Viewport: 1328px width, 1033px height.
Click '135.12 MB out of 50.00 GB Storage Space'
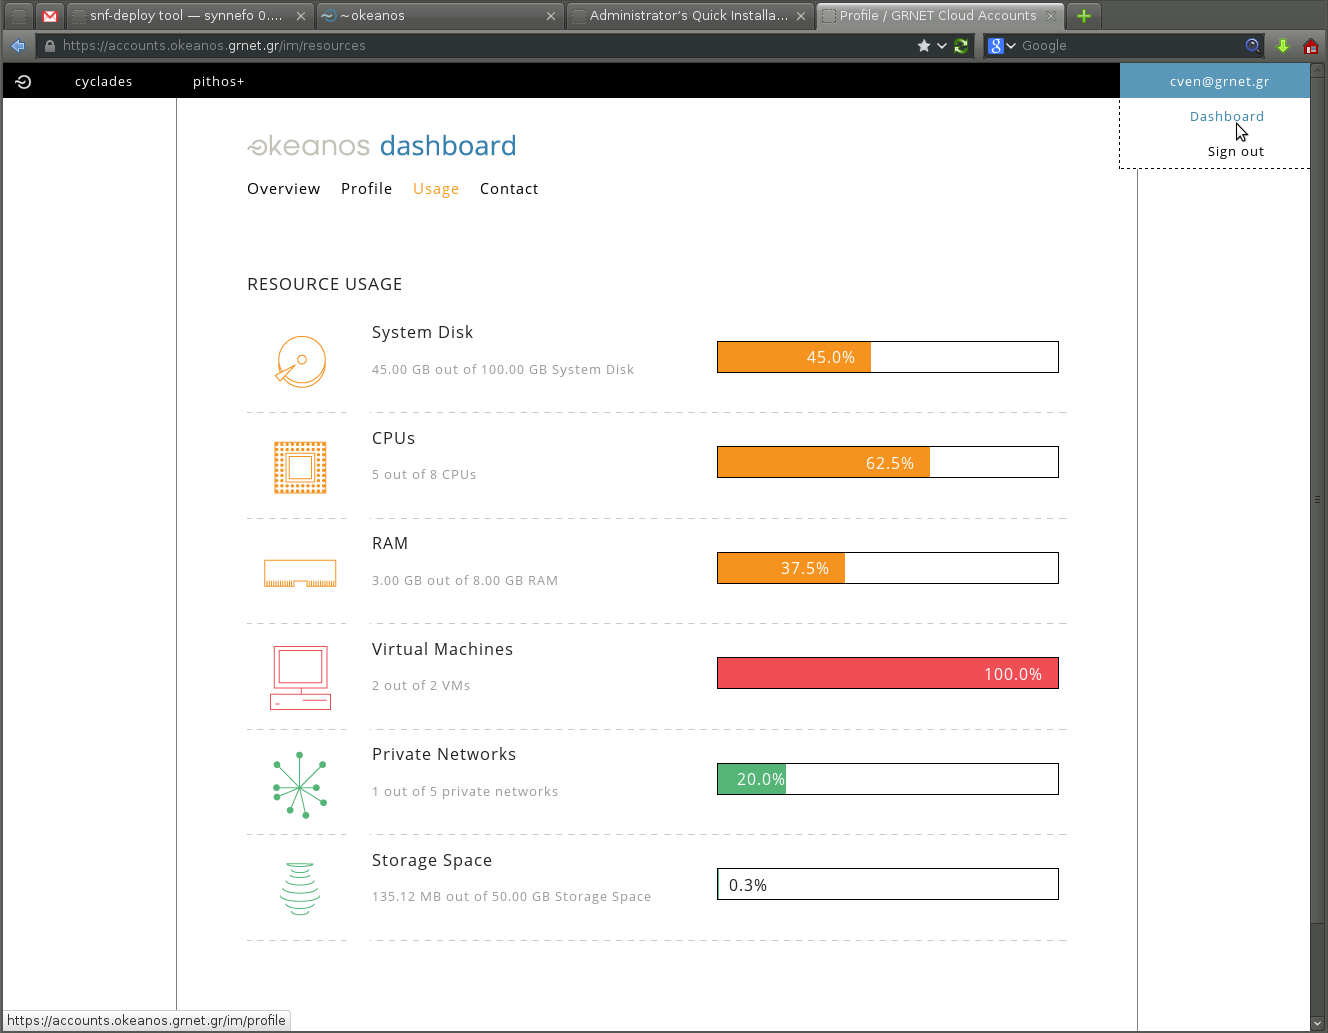(511, 897)
